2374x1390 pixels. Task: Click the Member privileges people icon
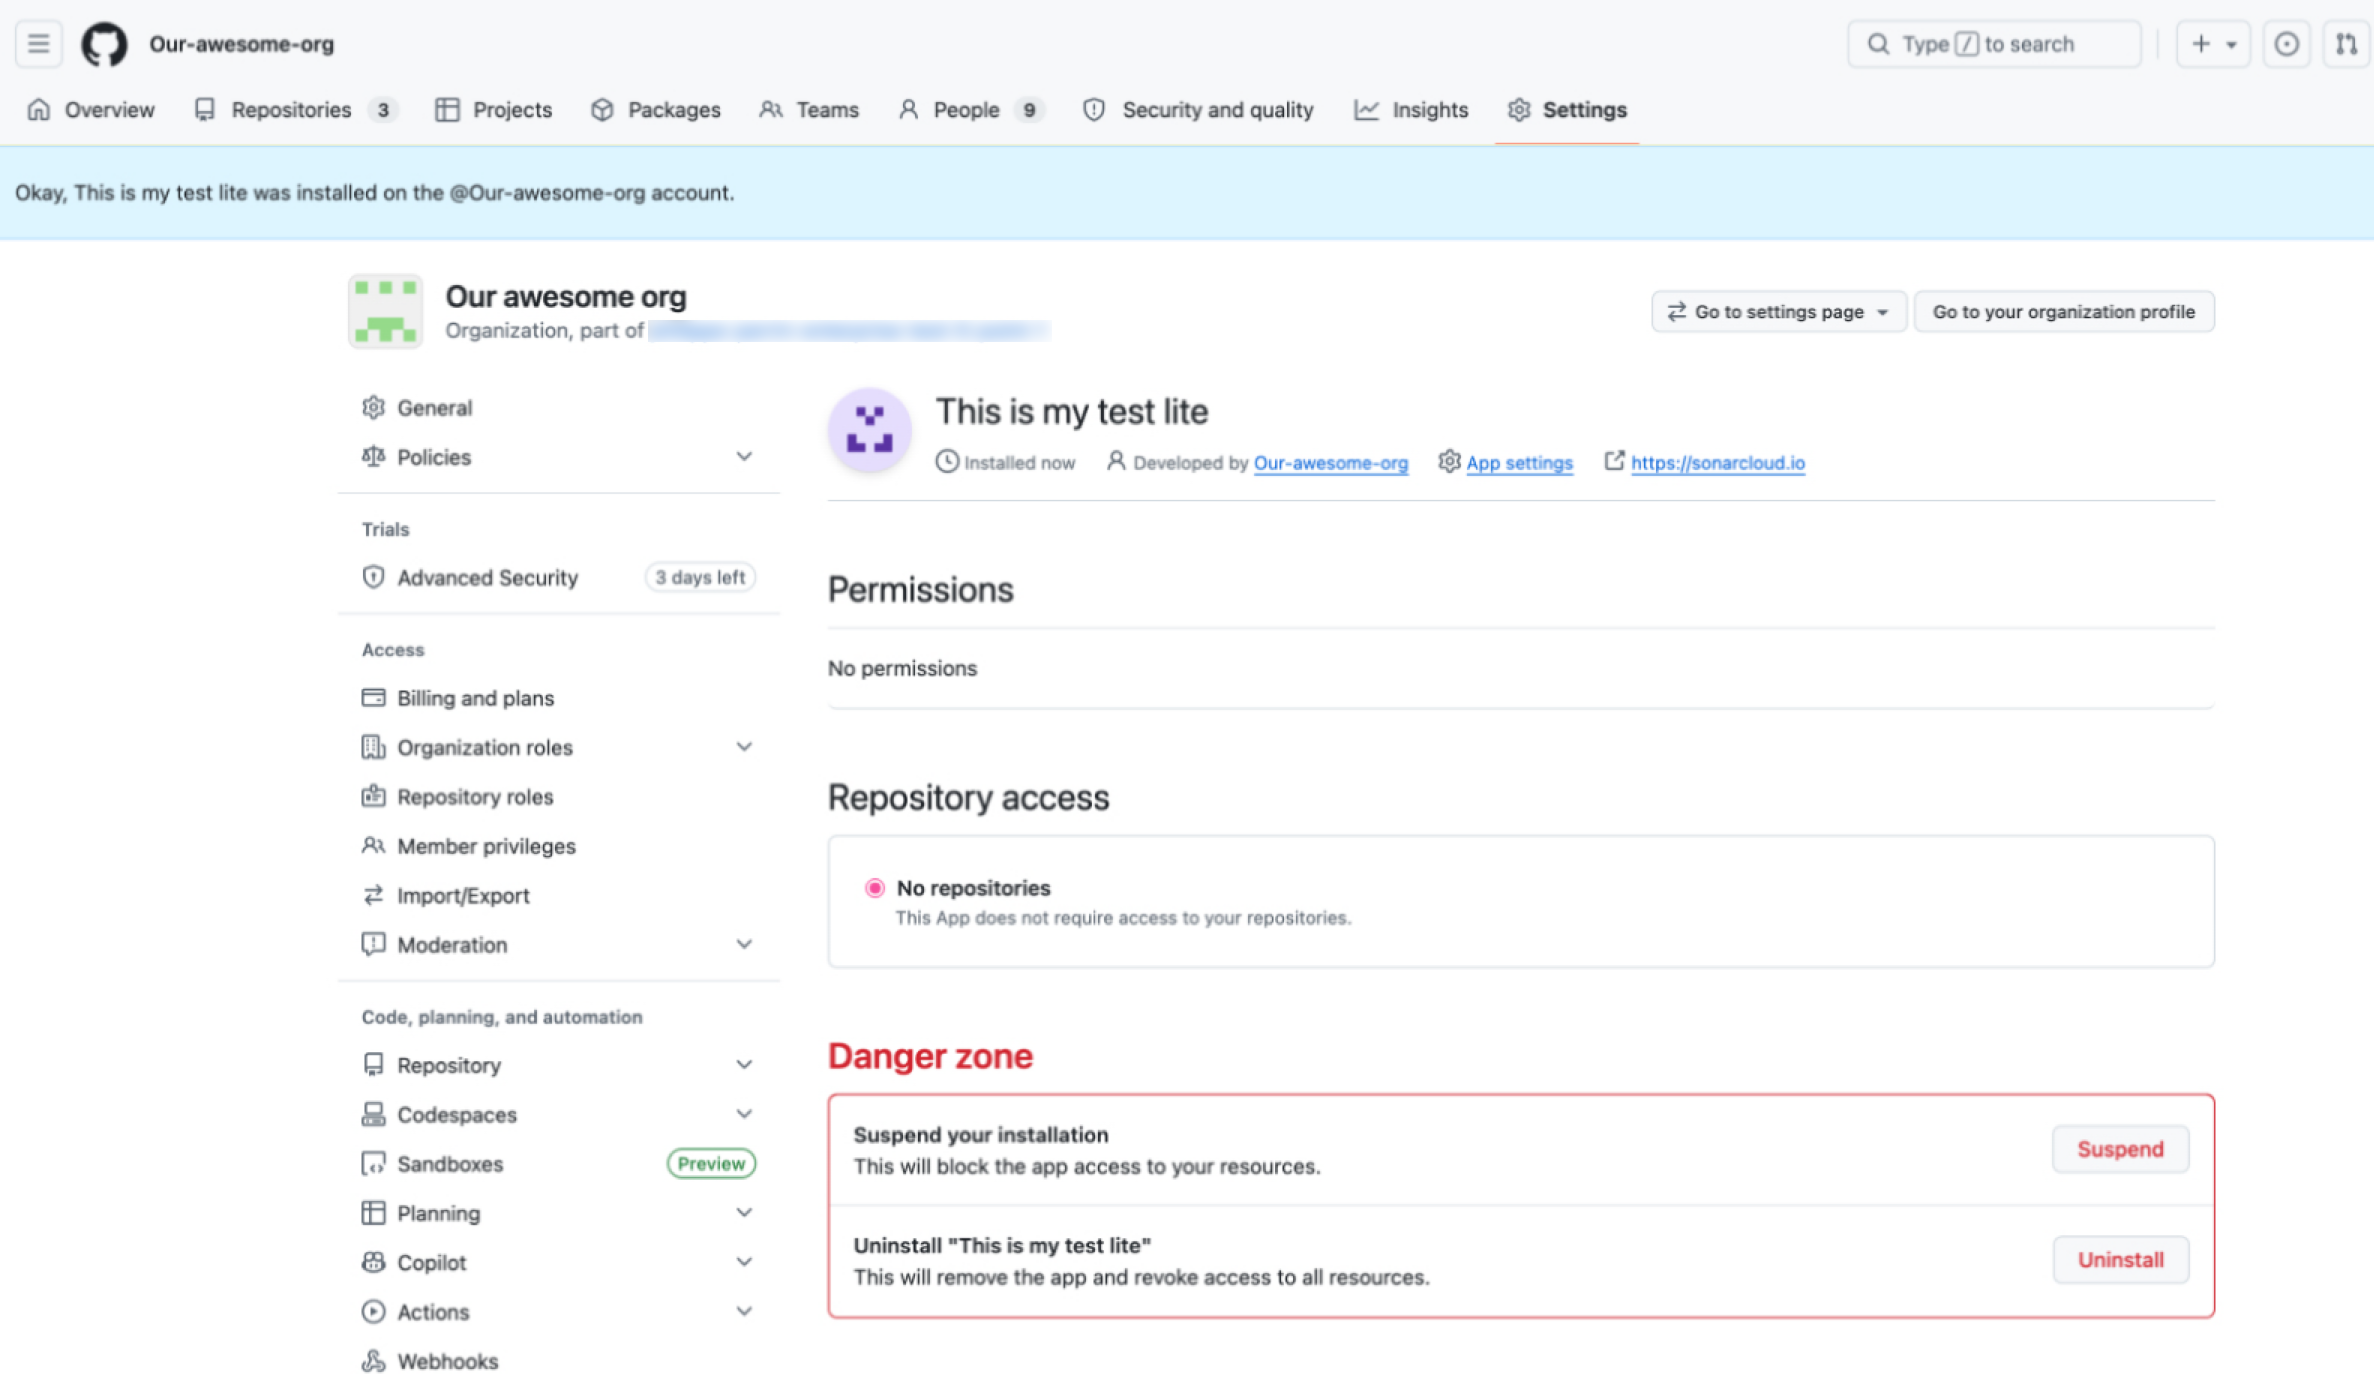[373, 846]
